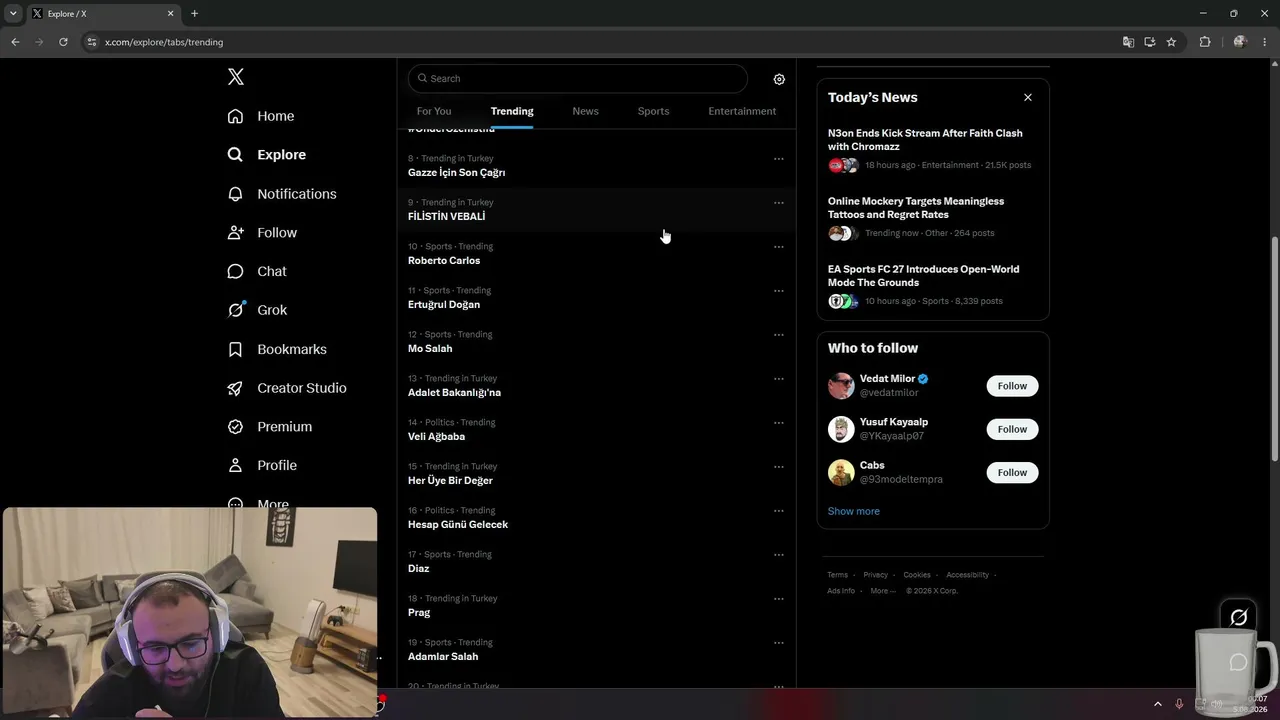Open more options for Ertuğrul Doğan trend

point(779,291)
